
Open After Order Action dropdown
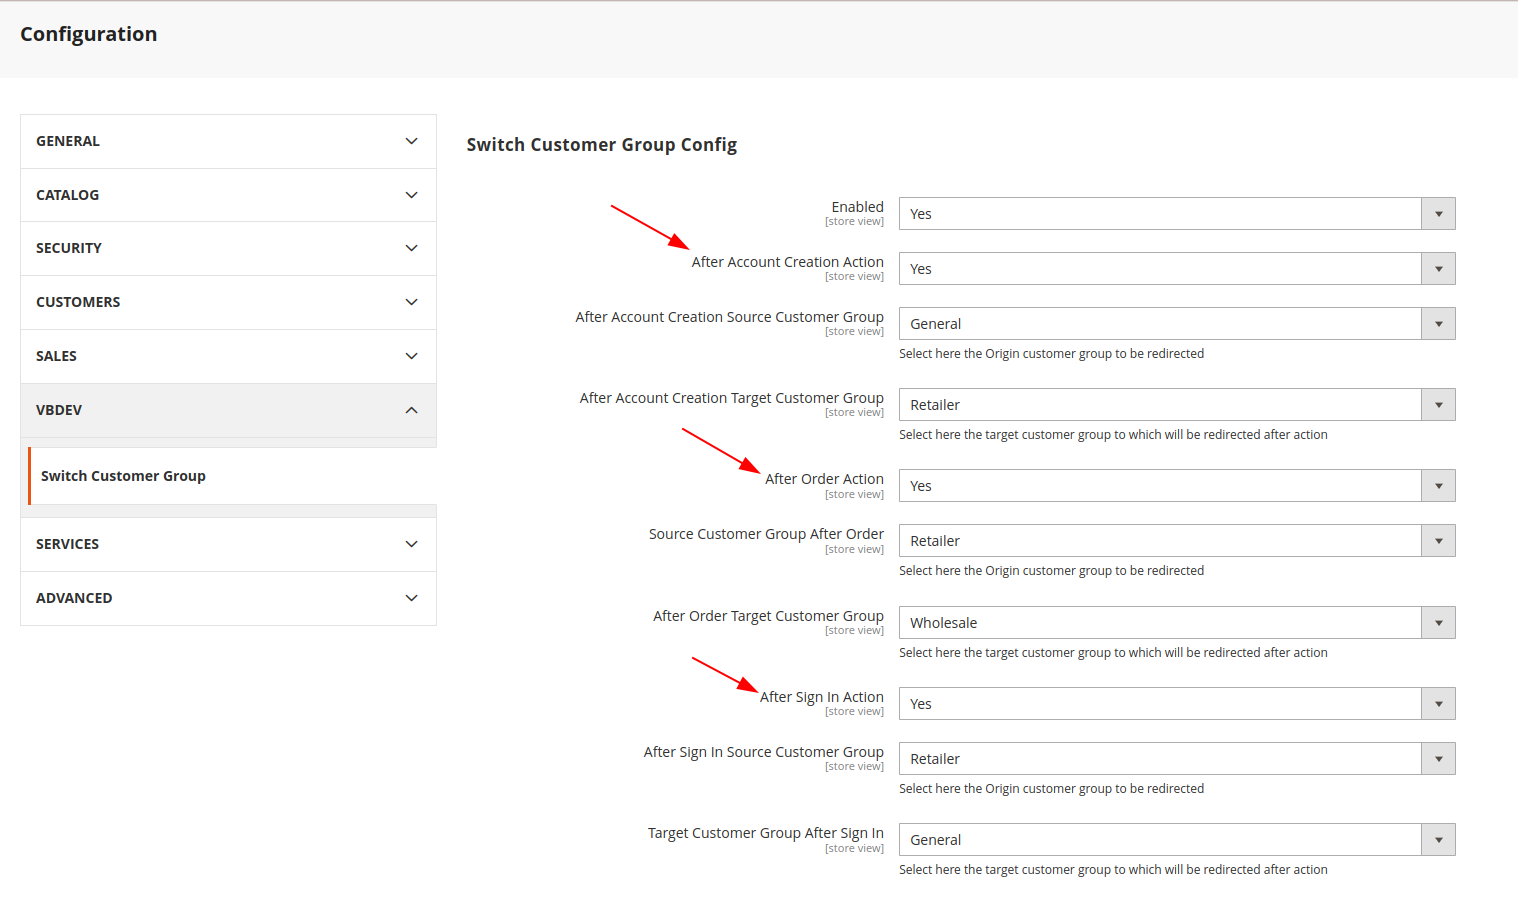pyautogui.click(x=1176, y=486)
